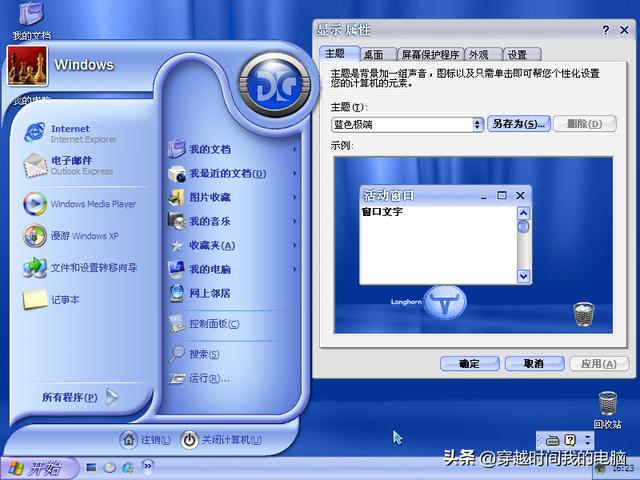
Task: Open Windows Media Player
Action: point(81,204)
